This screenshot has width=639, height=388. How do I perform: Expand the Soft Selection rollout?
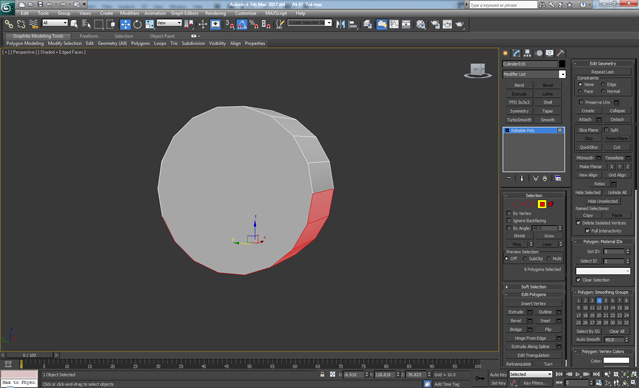point(533,287)
